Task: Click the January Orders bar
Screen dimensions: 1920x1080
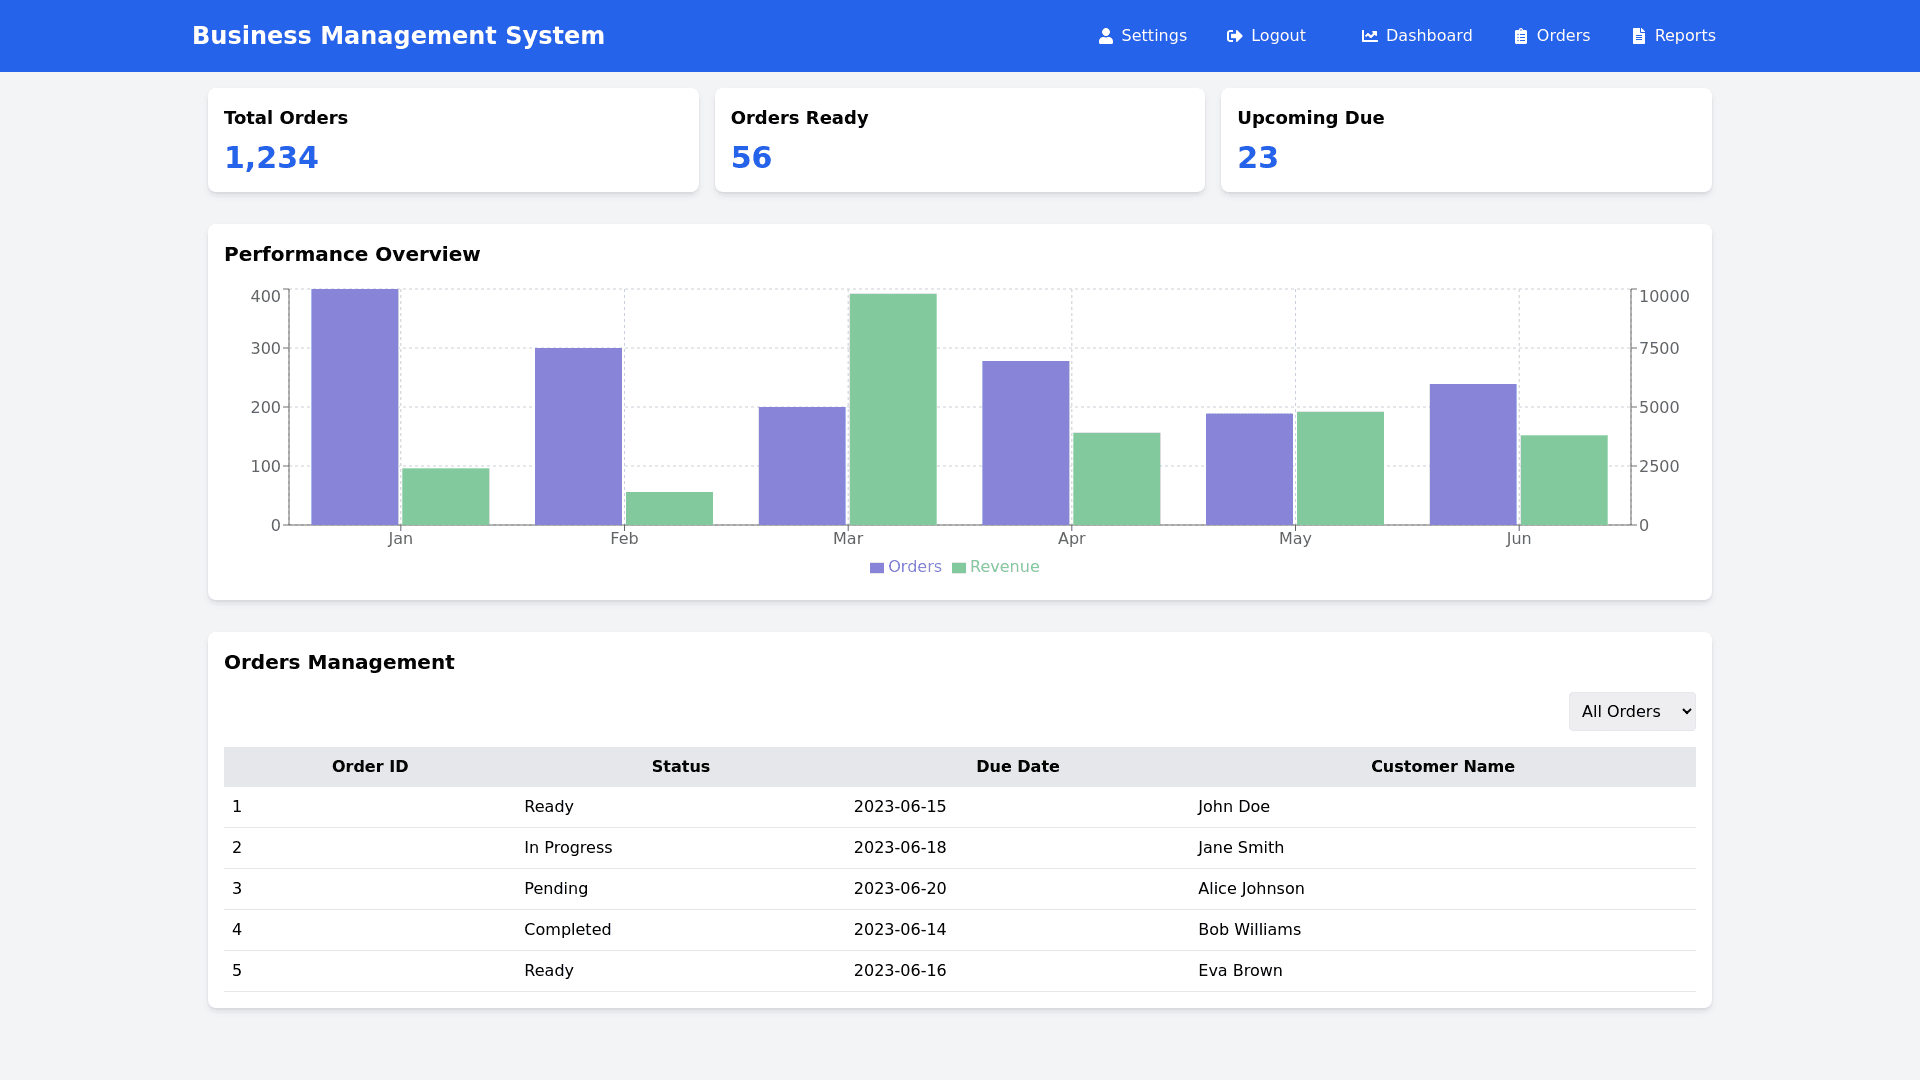Action: pos(354,407)
